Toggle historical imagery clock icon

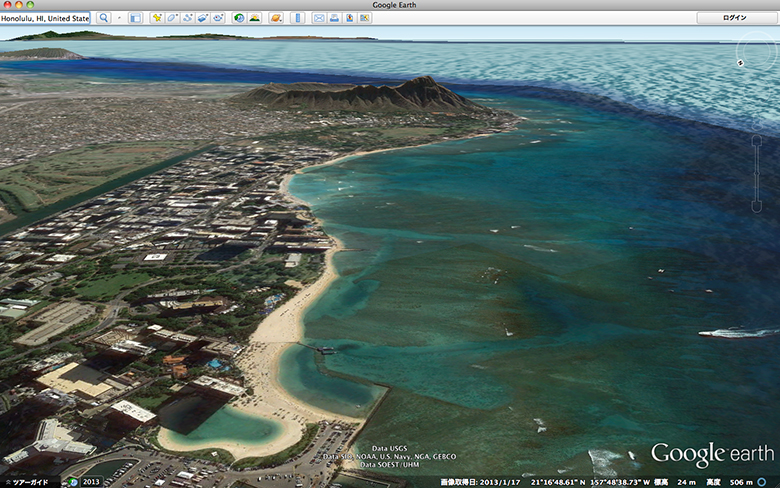pyautogui.click(x=239, y=18)
